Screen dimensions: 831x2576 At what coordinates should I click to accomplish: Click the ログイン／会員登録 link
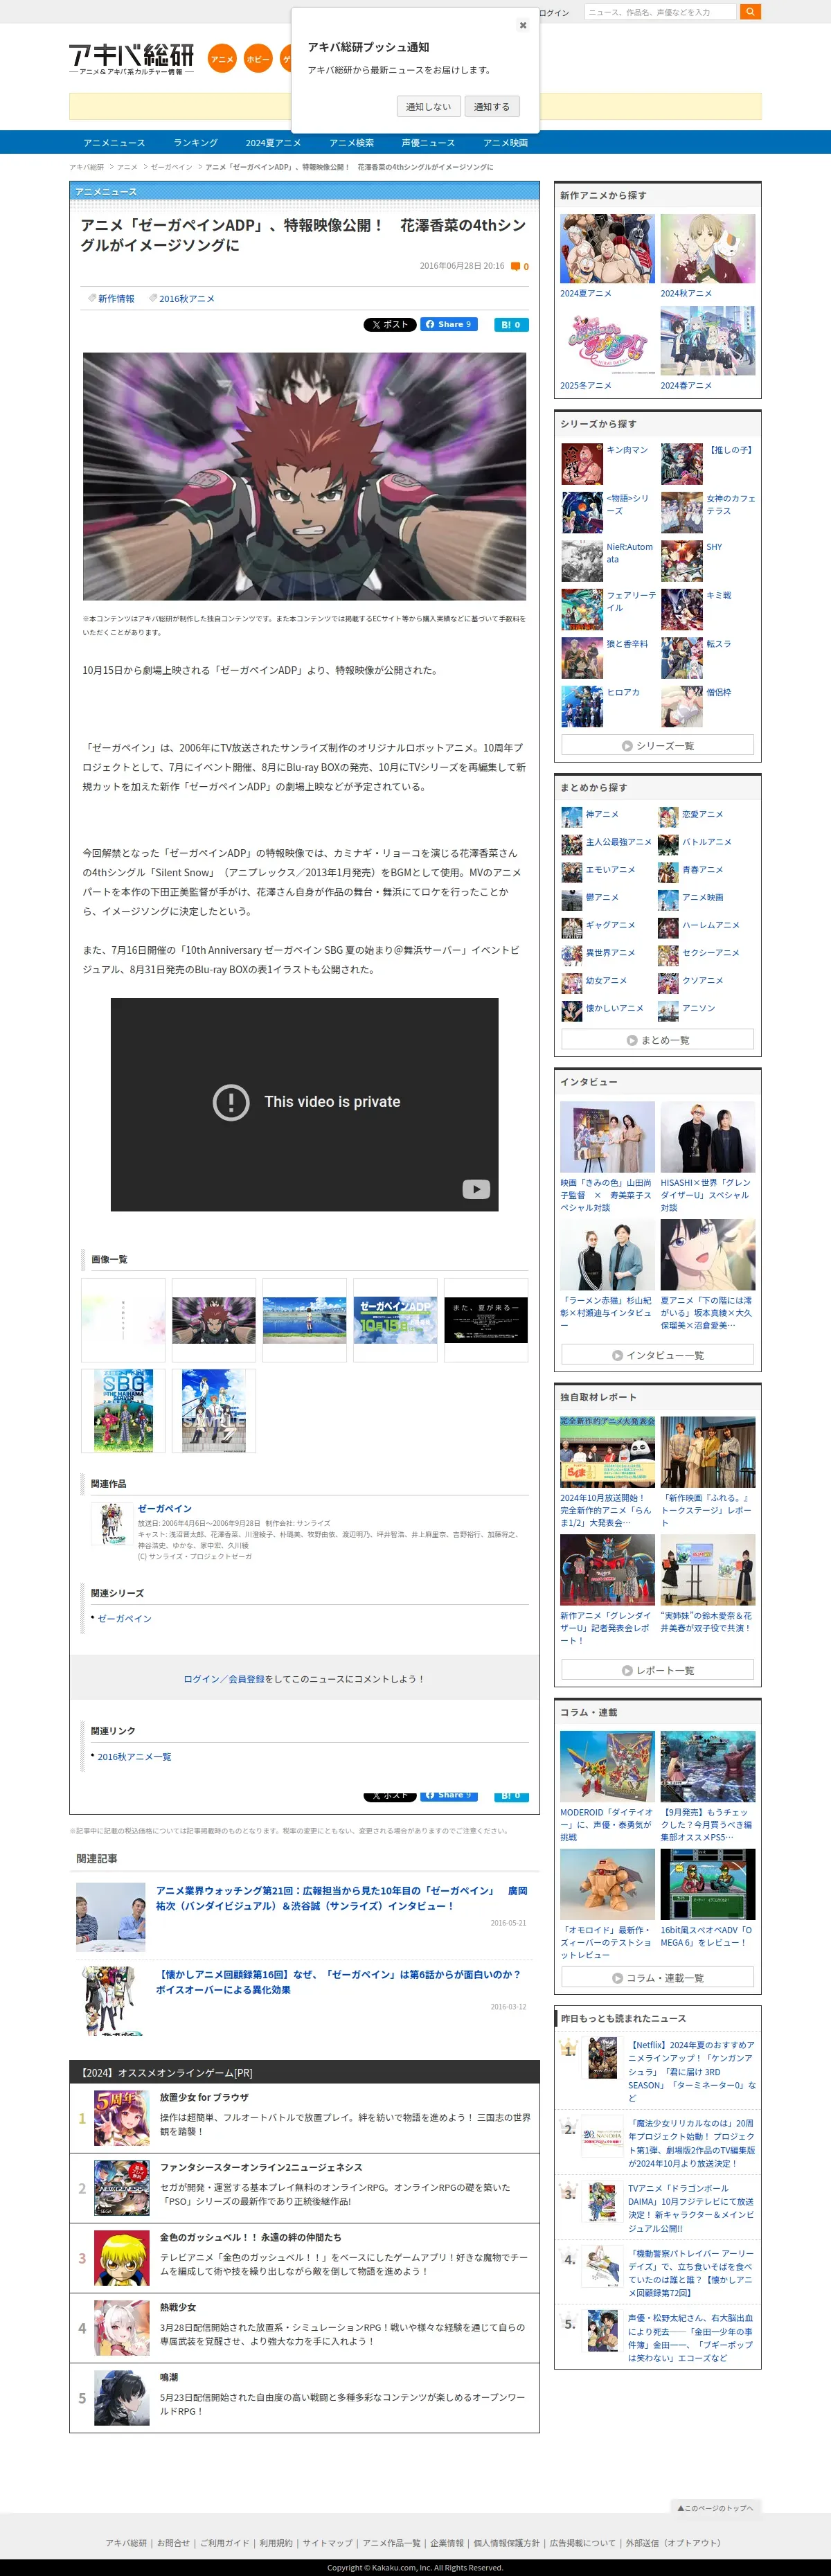click(224, 1679)
